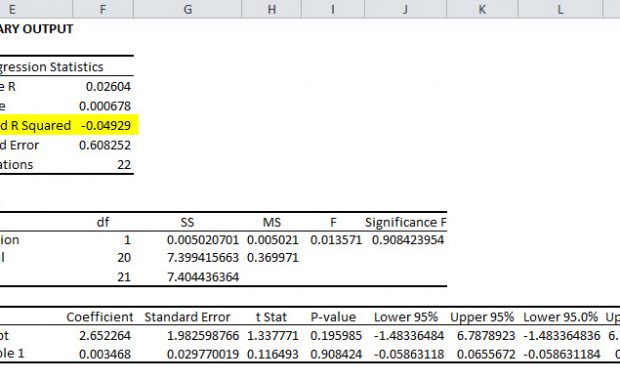This screenshot has width=620, height=380.
Task: Select Lower 95.0% cell -0.058631184
Action: click(561, 354)
